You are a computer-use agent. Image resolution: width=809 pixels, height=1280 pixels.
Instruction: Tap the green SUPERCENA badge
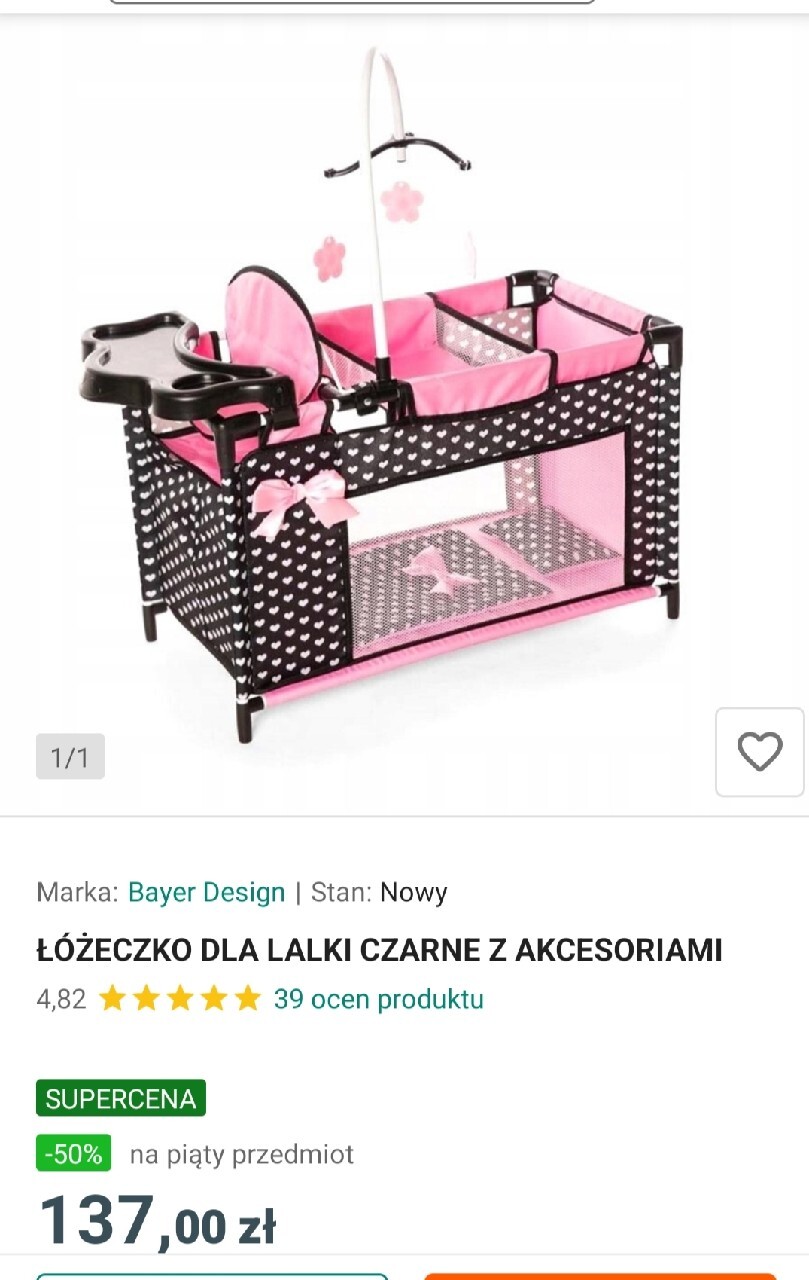(121, 1098)
